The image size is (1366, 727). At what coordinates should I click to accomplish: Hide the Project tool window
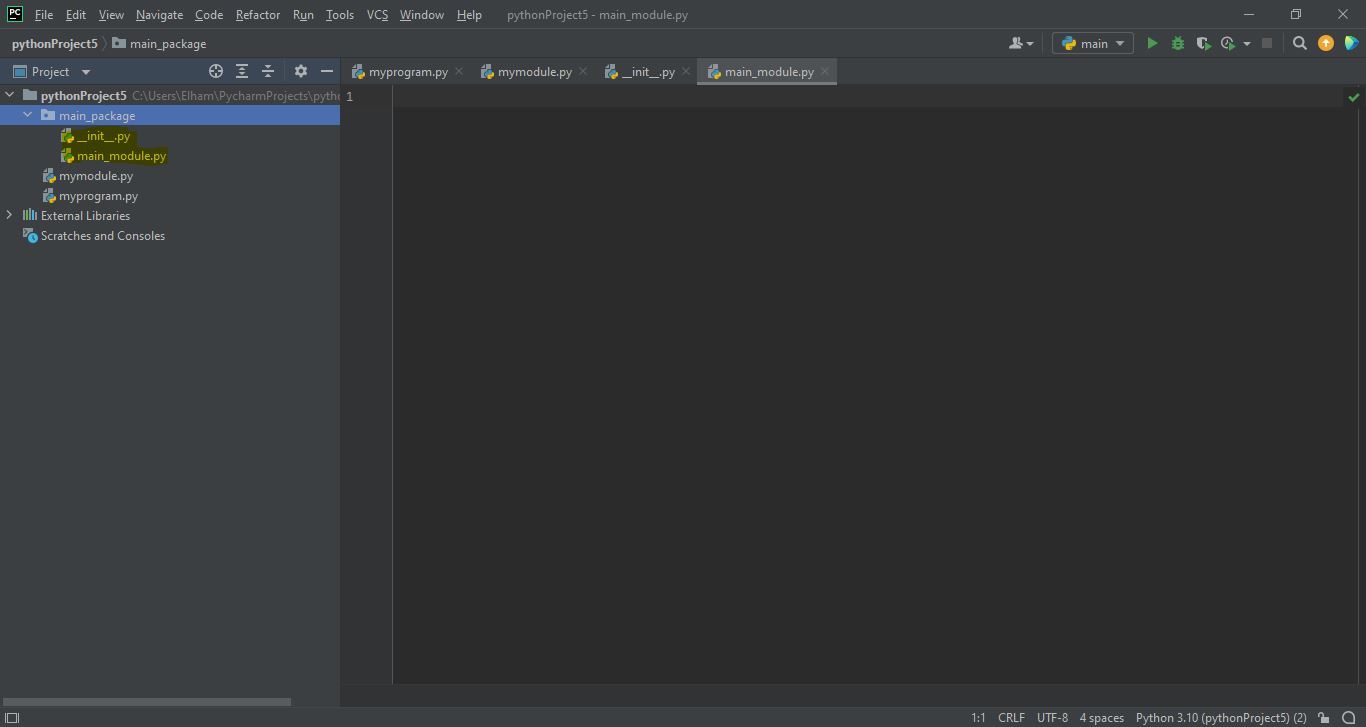pyautogui.click(x=326, y=71)
